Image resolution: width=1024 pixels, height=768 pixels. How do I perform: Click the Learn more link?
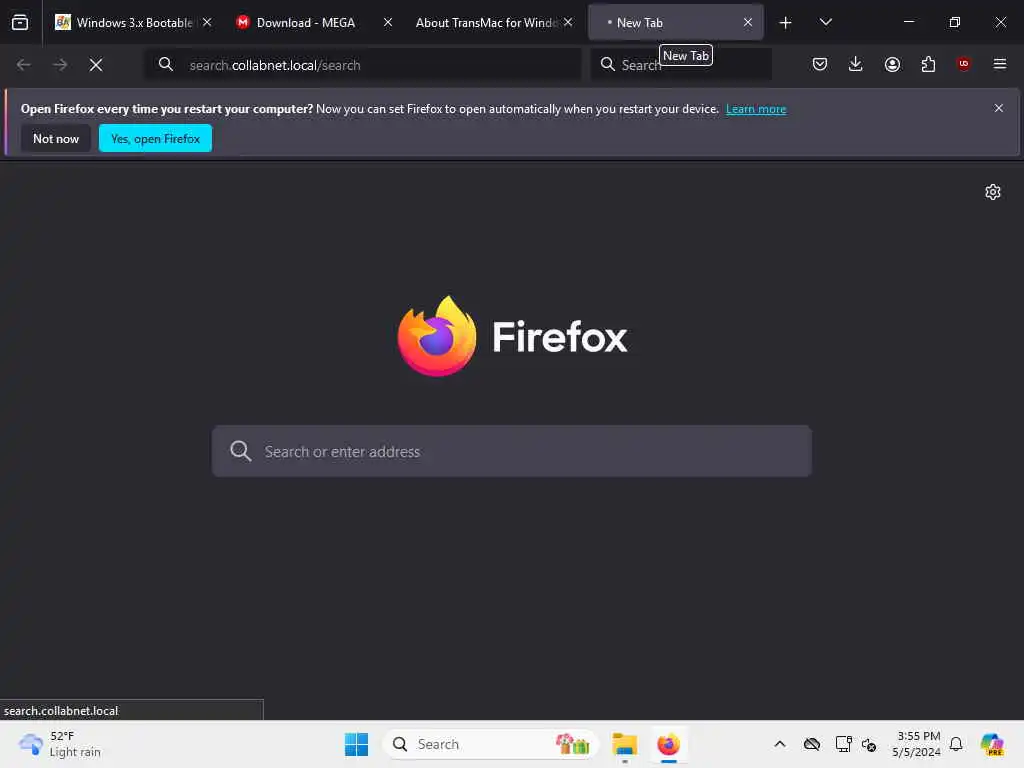[756, 109]
